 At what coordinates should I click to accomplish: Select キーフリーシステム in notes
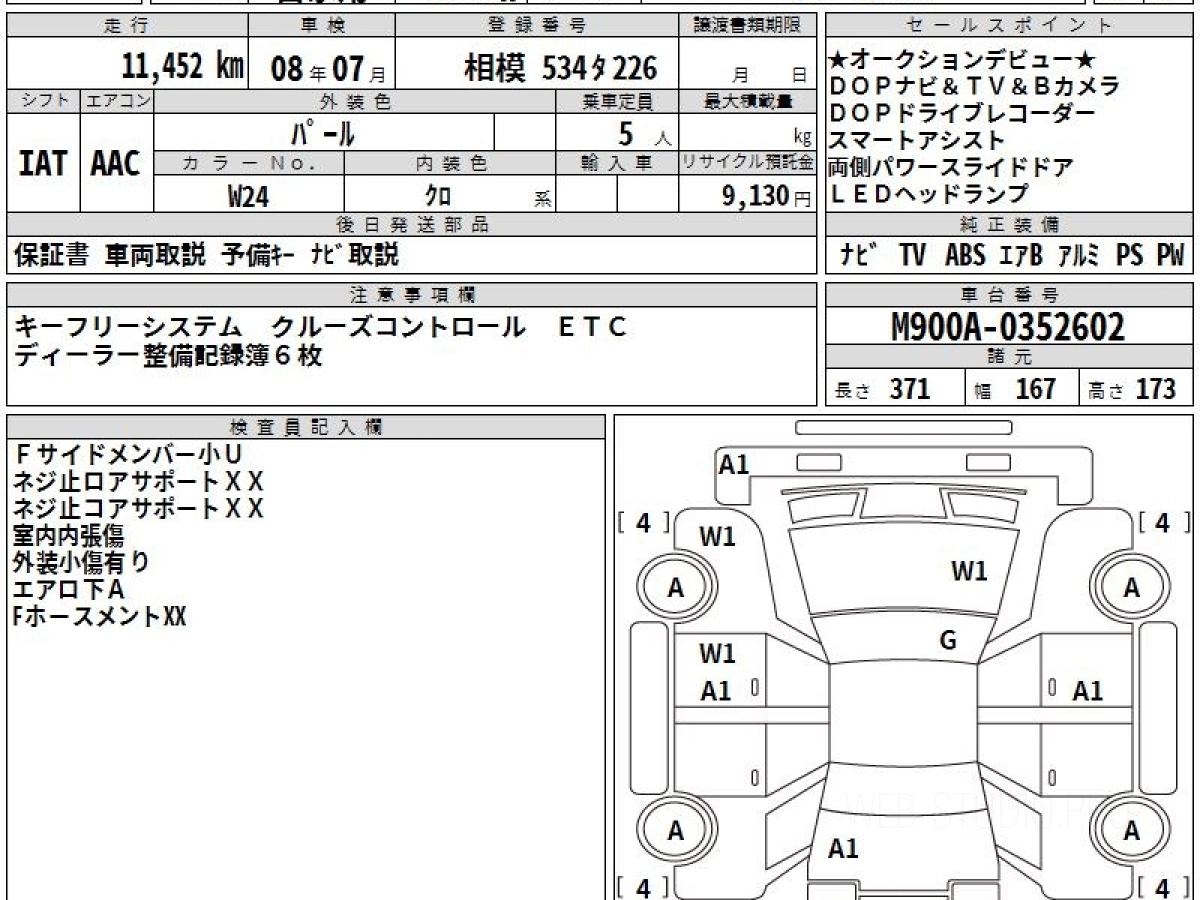129,327
